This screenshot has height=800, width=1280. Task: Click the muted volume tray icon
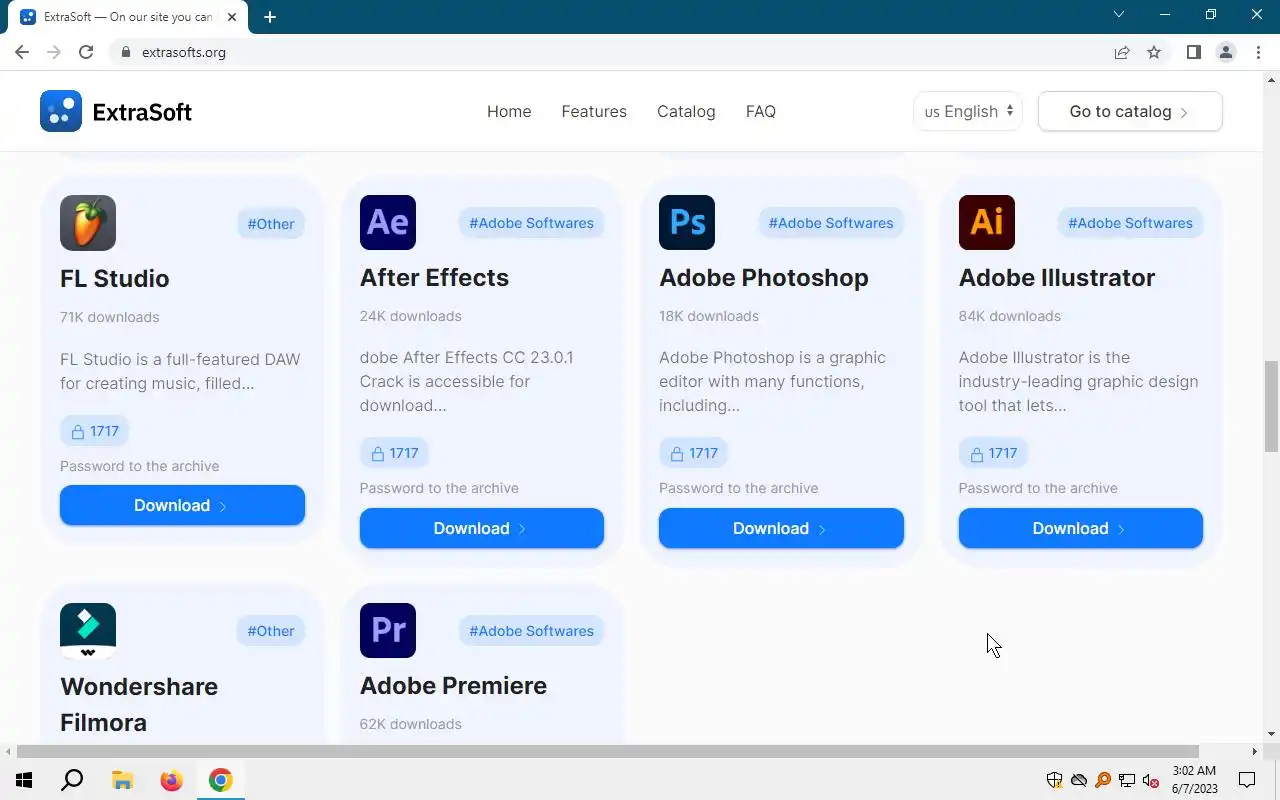(1151, 780)
